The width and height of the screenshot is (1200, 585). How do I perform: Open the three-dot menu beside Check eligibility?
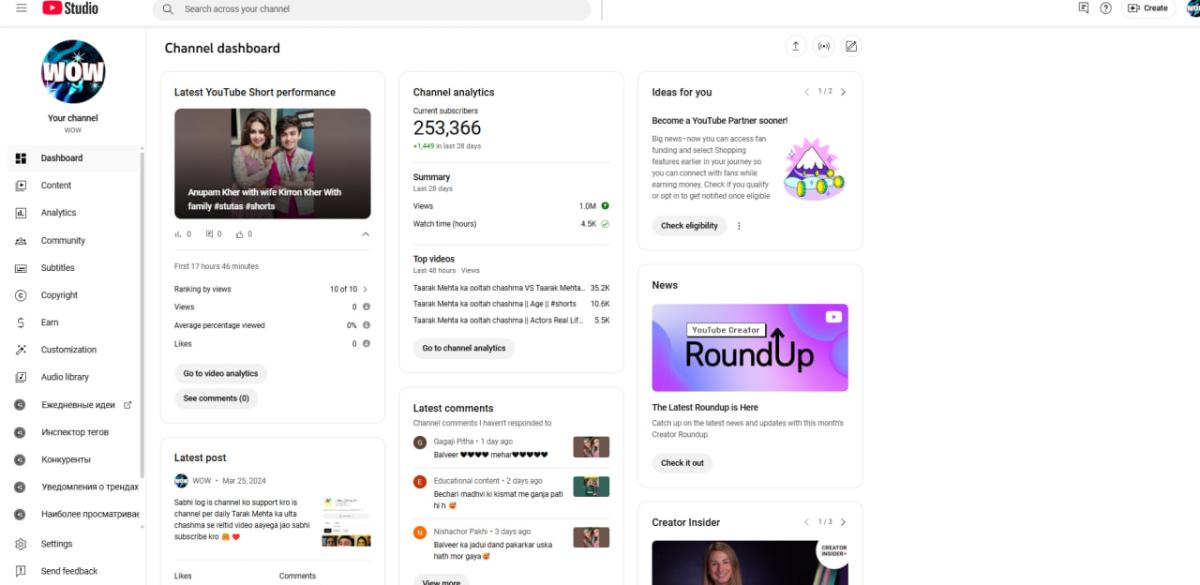(739, 226)
